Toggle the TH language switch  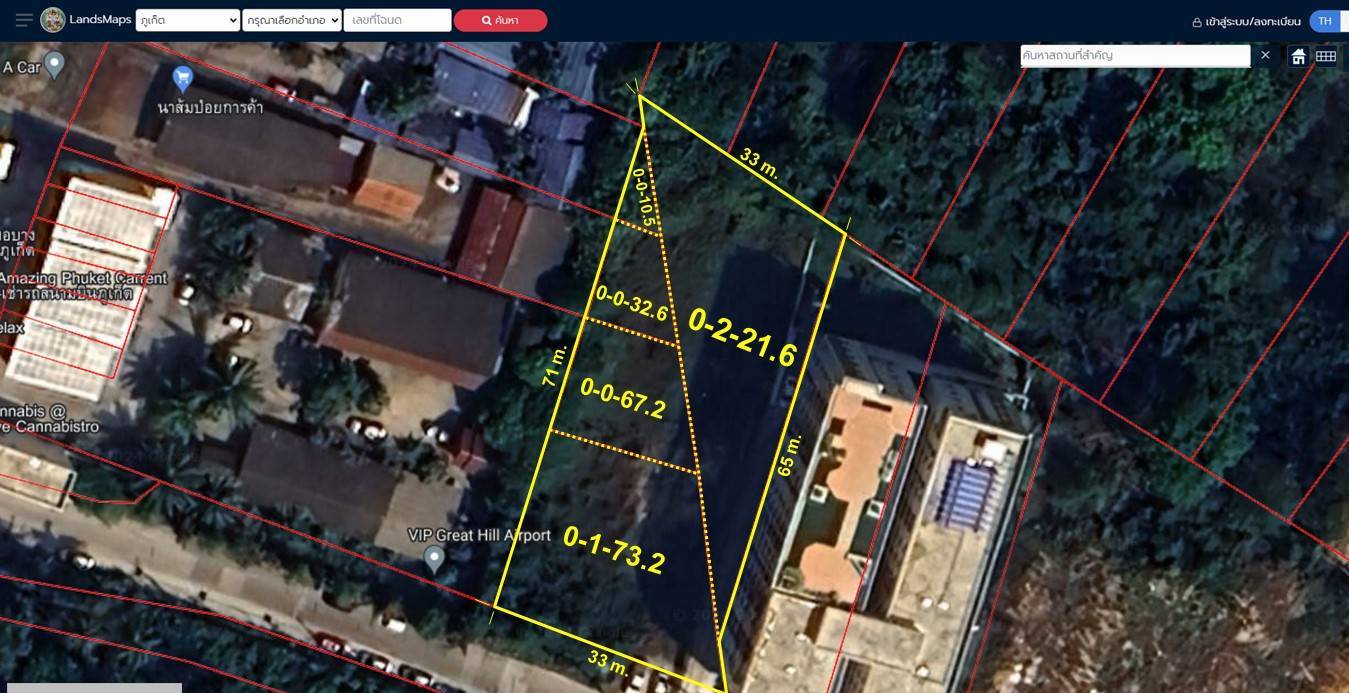(x=1326, y=21)
